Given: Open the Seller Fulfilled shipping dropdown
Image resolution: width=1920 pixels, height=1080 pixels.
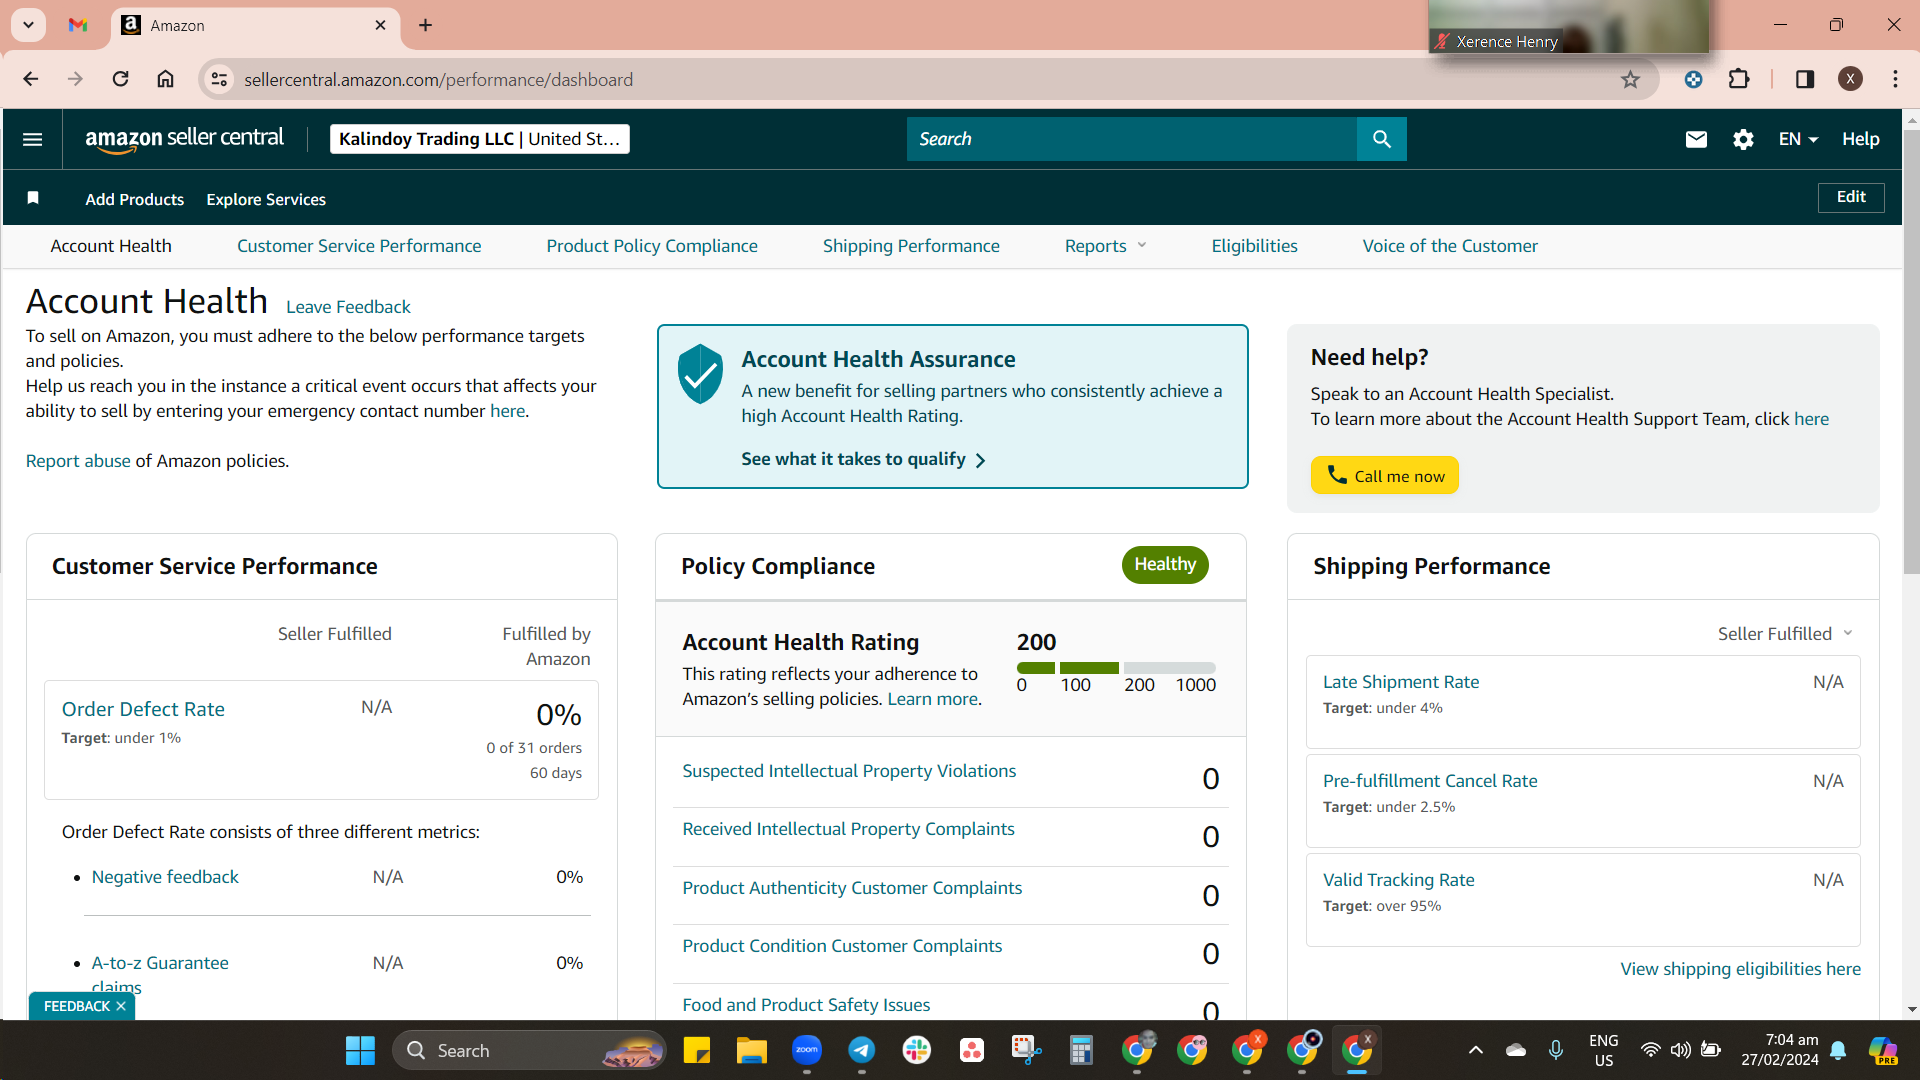Looking at the screenshot, I should coord(1785,633).
